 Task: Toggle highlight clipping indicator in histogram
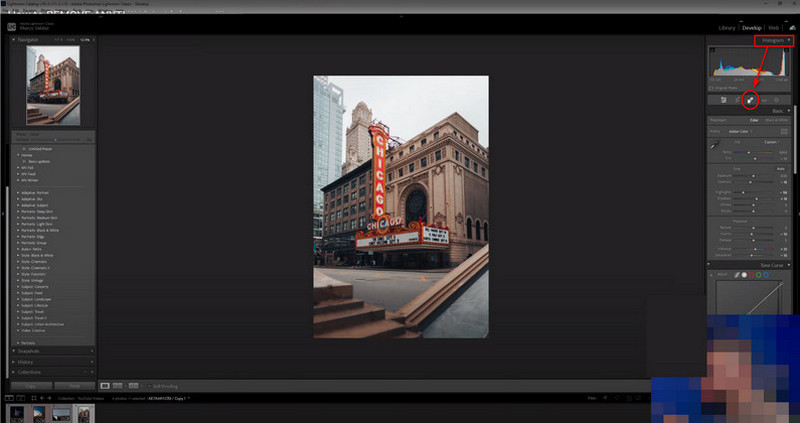(787, 50)
